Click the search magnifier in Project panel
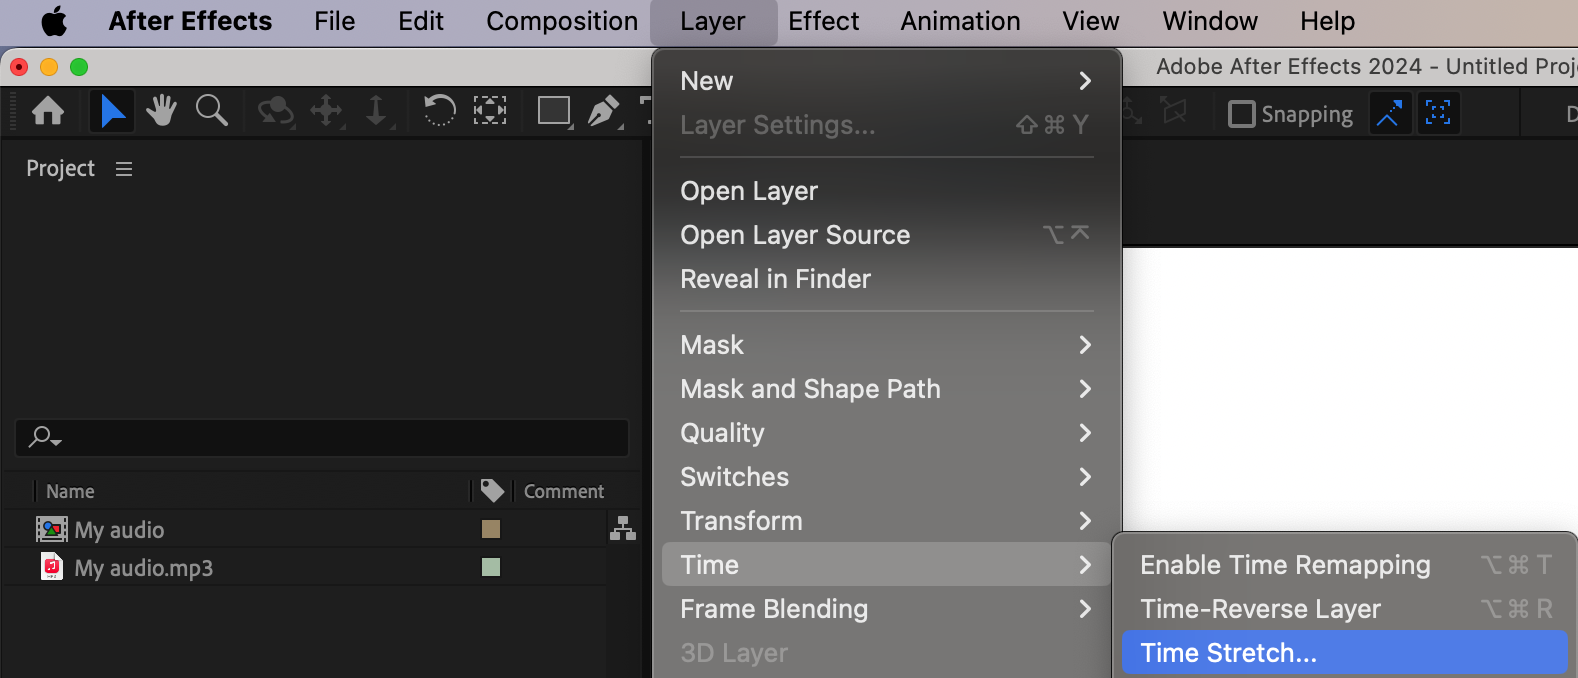Image resolution: width=1578 pixels, height=678 pixels. [44, 437]
